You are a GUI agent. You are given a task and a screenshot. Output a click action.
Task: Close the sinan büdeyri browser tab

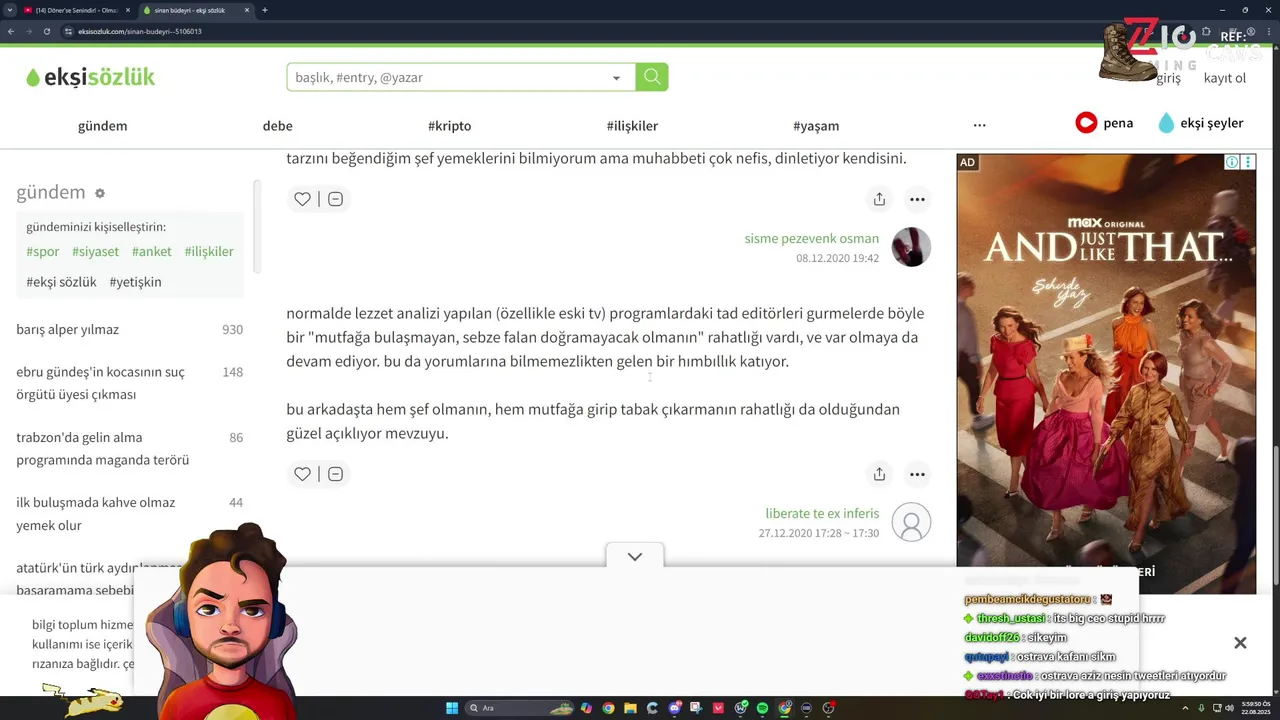(248, 10)
